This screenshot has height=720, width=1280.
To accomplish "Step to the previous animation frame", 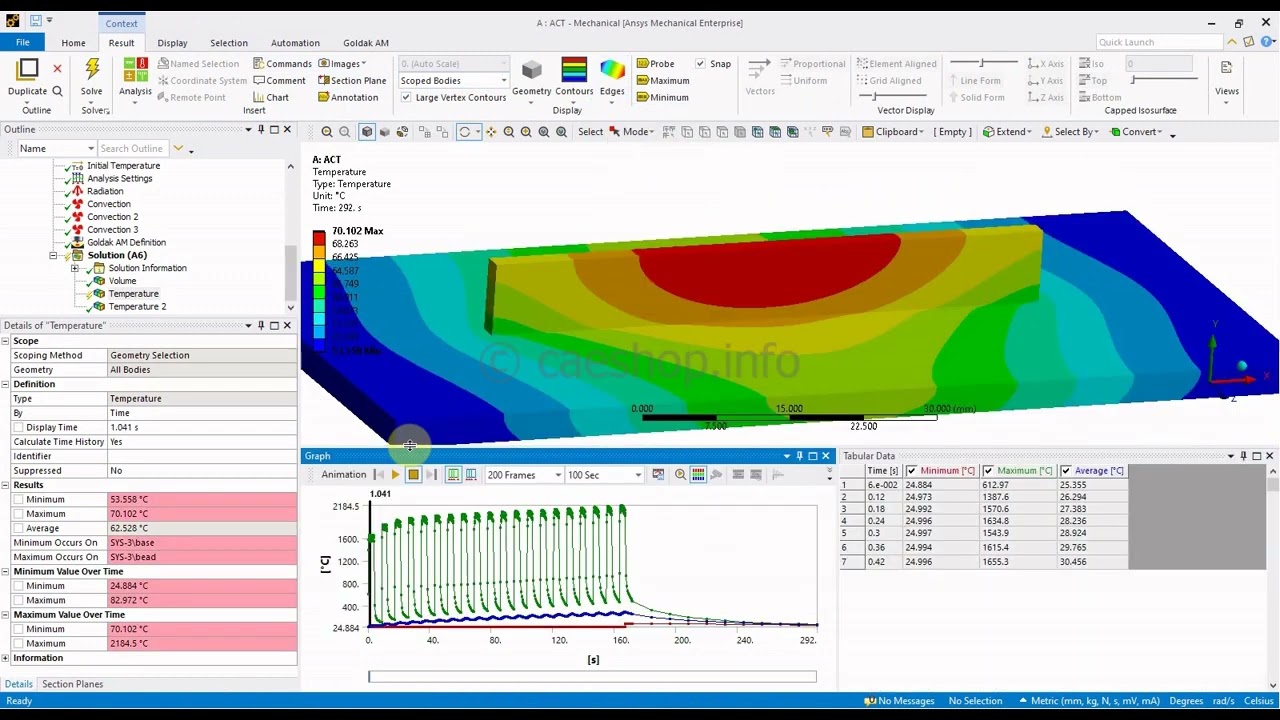I will click(x=379, y=475).
